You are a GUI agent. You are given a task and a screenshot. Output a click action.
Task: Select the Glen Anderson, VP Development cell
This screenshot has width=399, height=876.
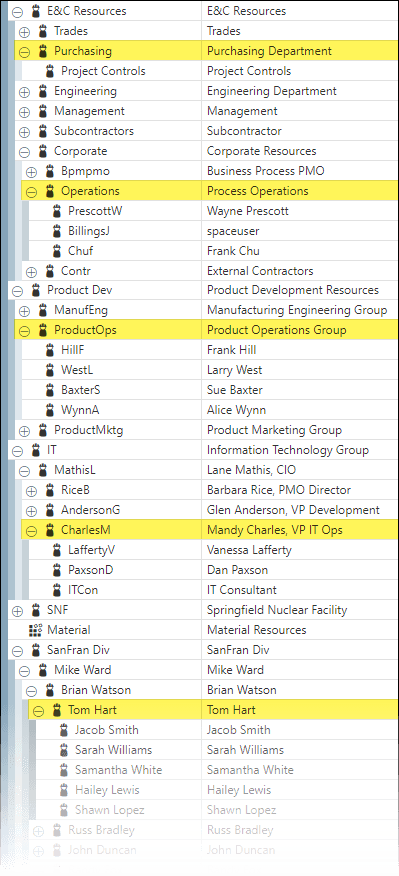point(300,510)
